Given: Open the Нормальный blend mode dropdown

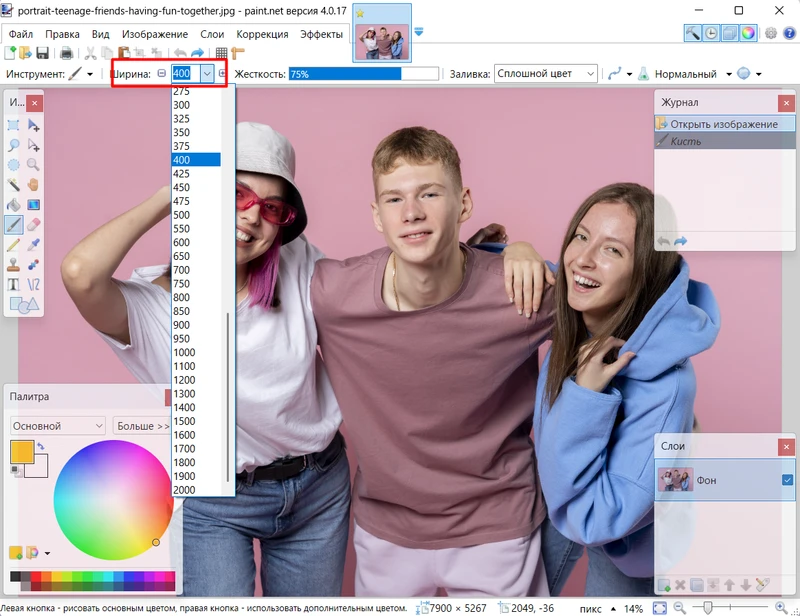Looking at the screenshot, I should (x=729, y=75).
